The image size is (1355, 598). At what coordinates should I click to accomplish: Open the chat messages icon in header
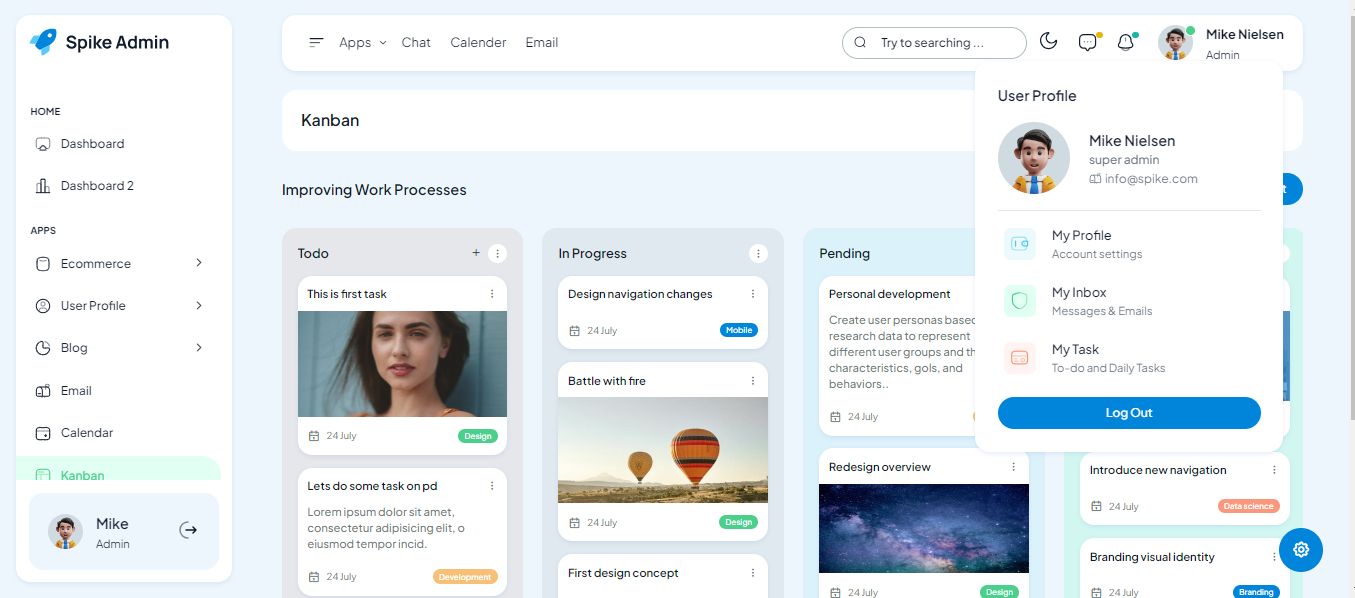tap(1088, 42)
